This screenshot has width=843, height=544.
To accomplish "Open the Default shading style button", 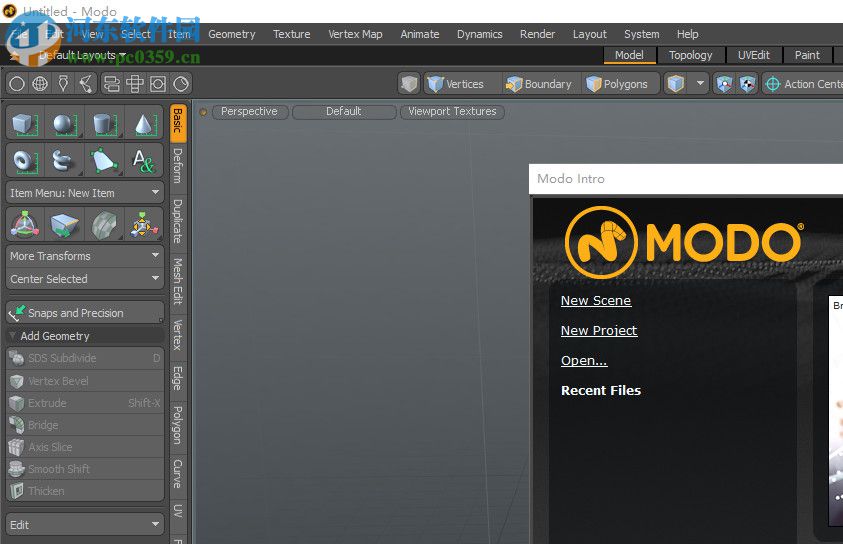I will (x=344, y=112).
